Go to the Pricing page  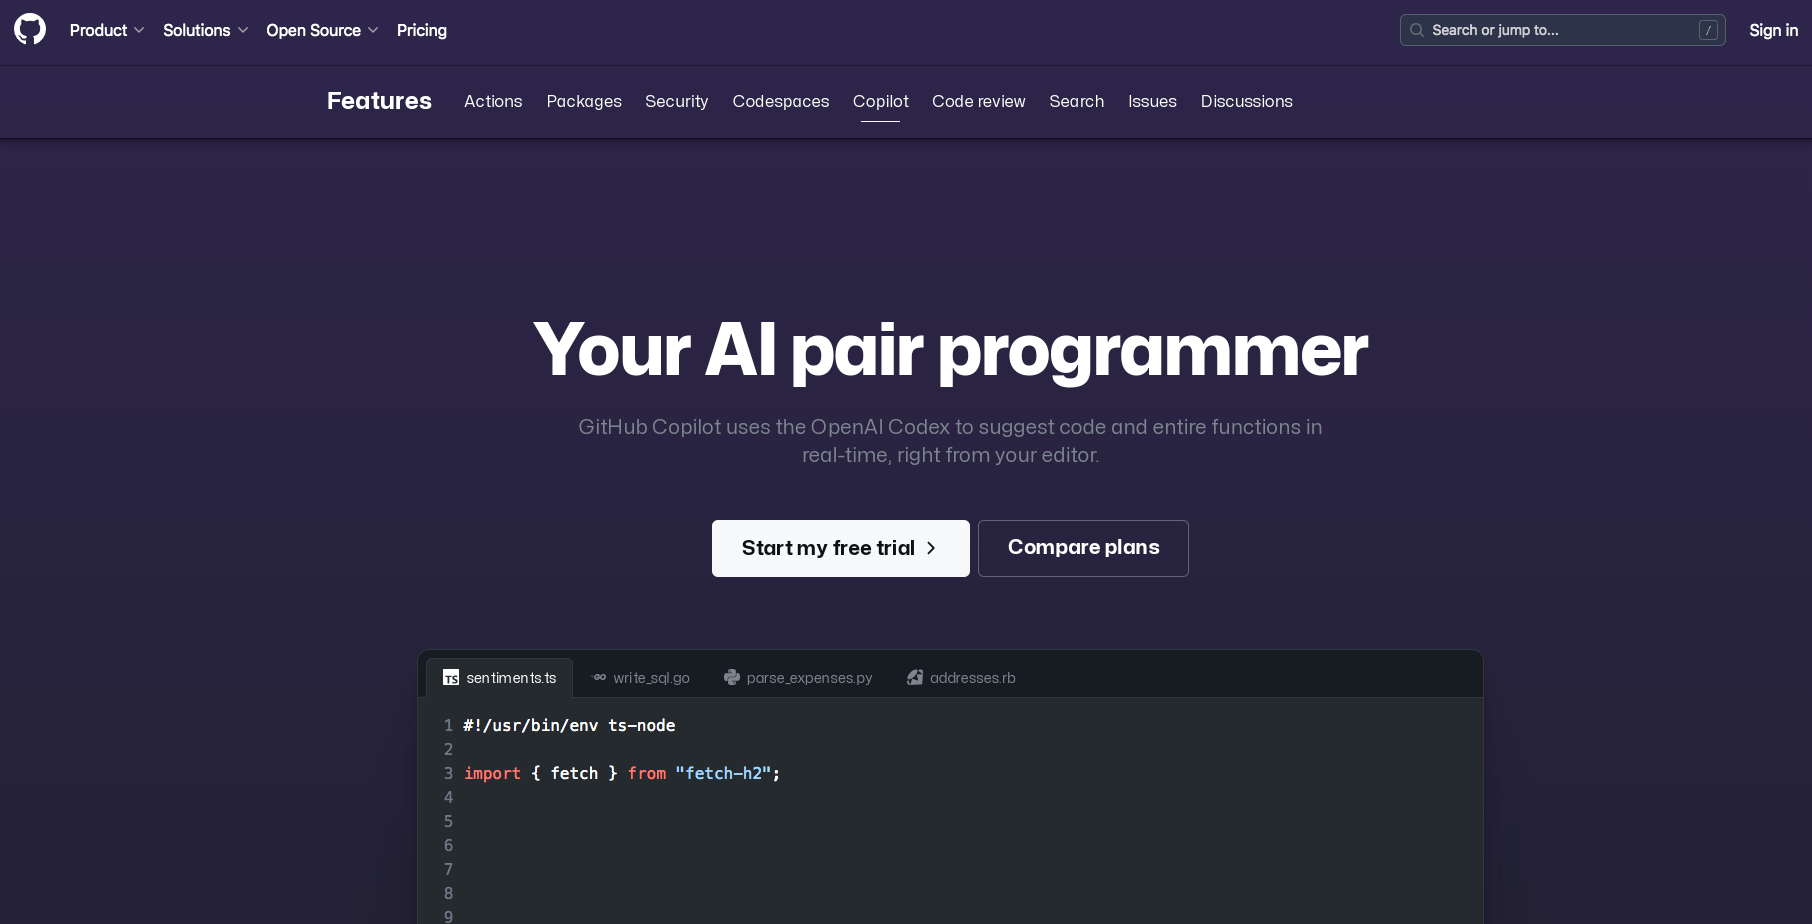click(422, 30)
